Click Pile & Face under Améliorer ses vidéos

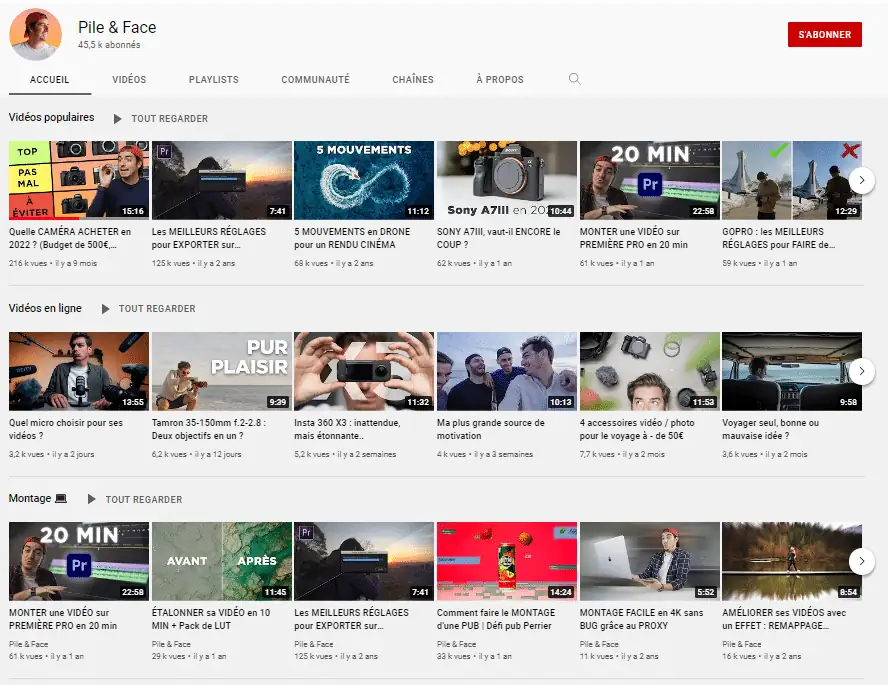point(742,644)
